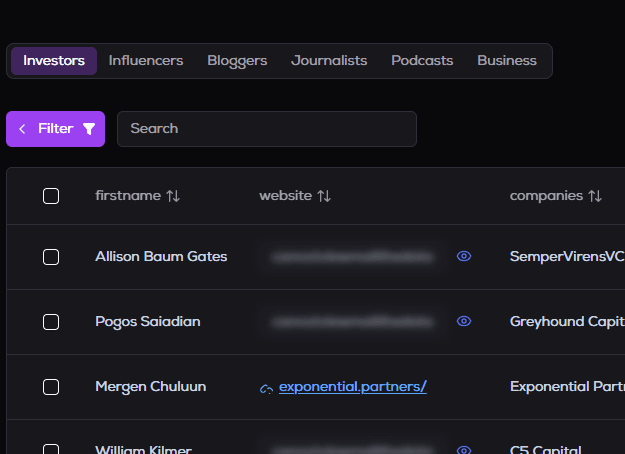Sort by firstname column arrows

tap(173, 196)
